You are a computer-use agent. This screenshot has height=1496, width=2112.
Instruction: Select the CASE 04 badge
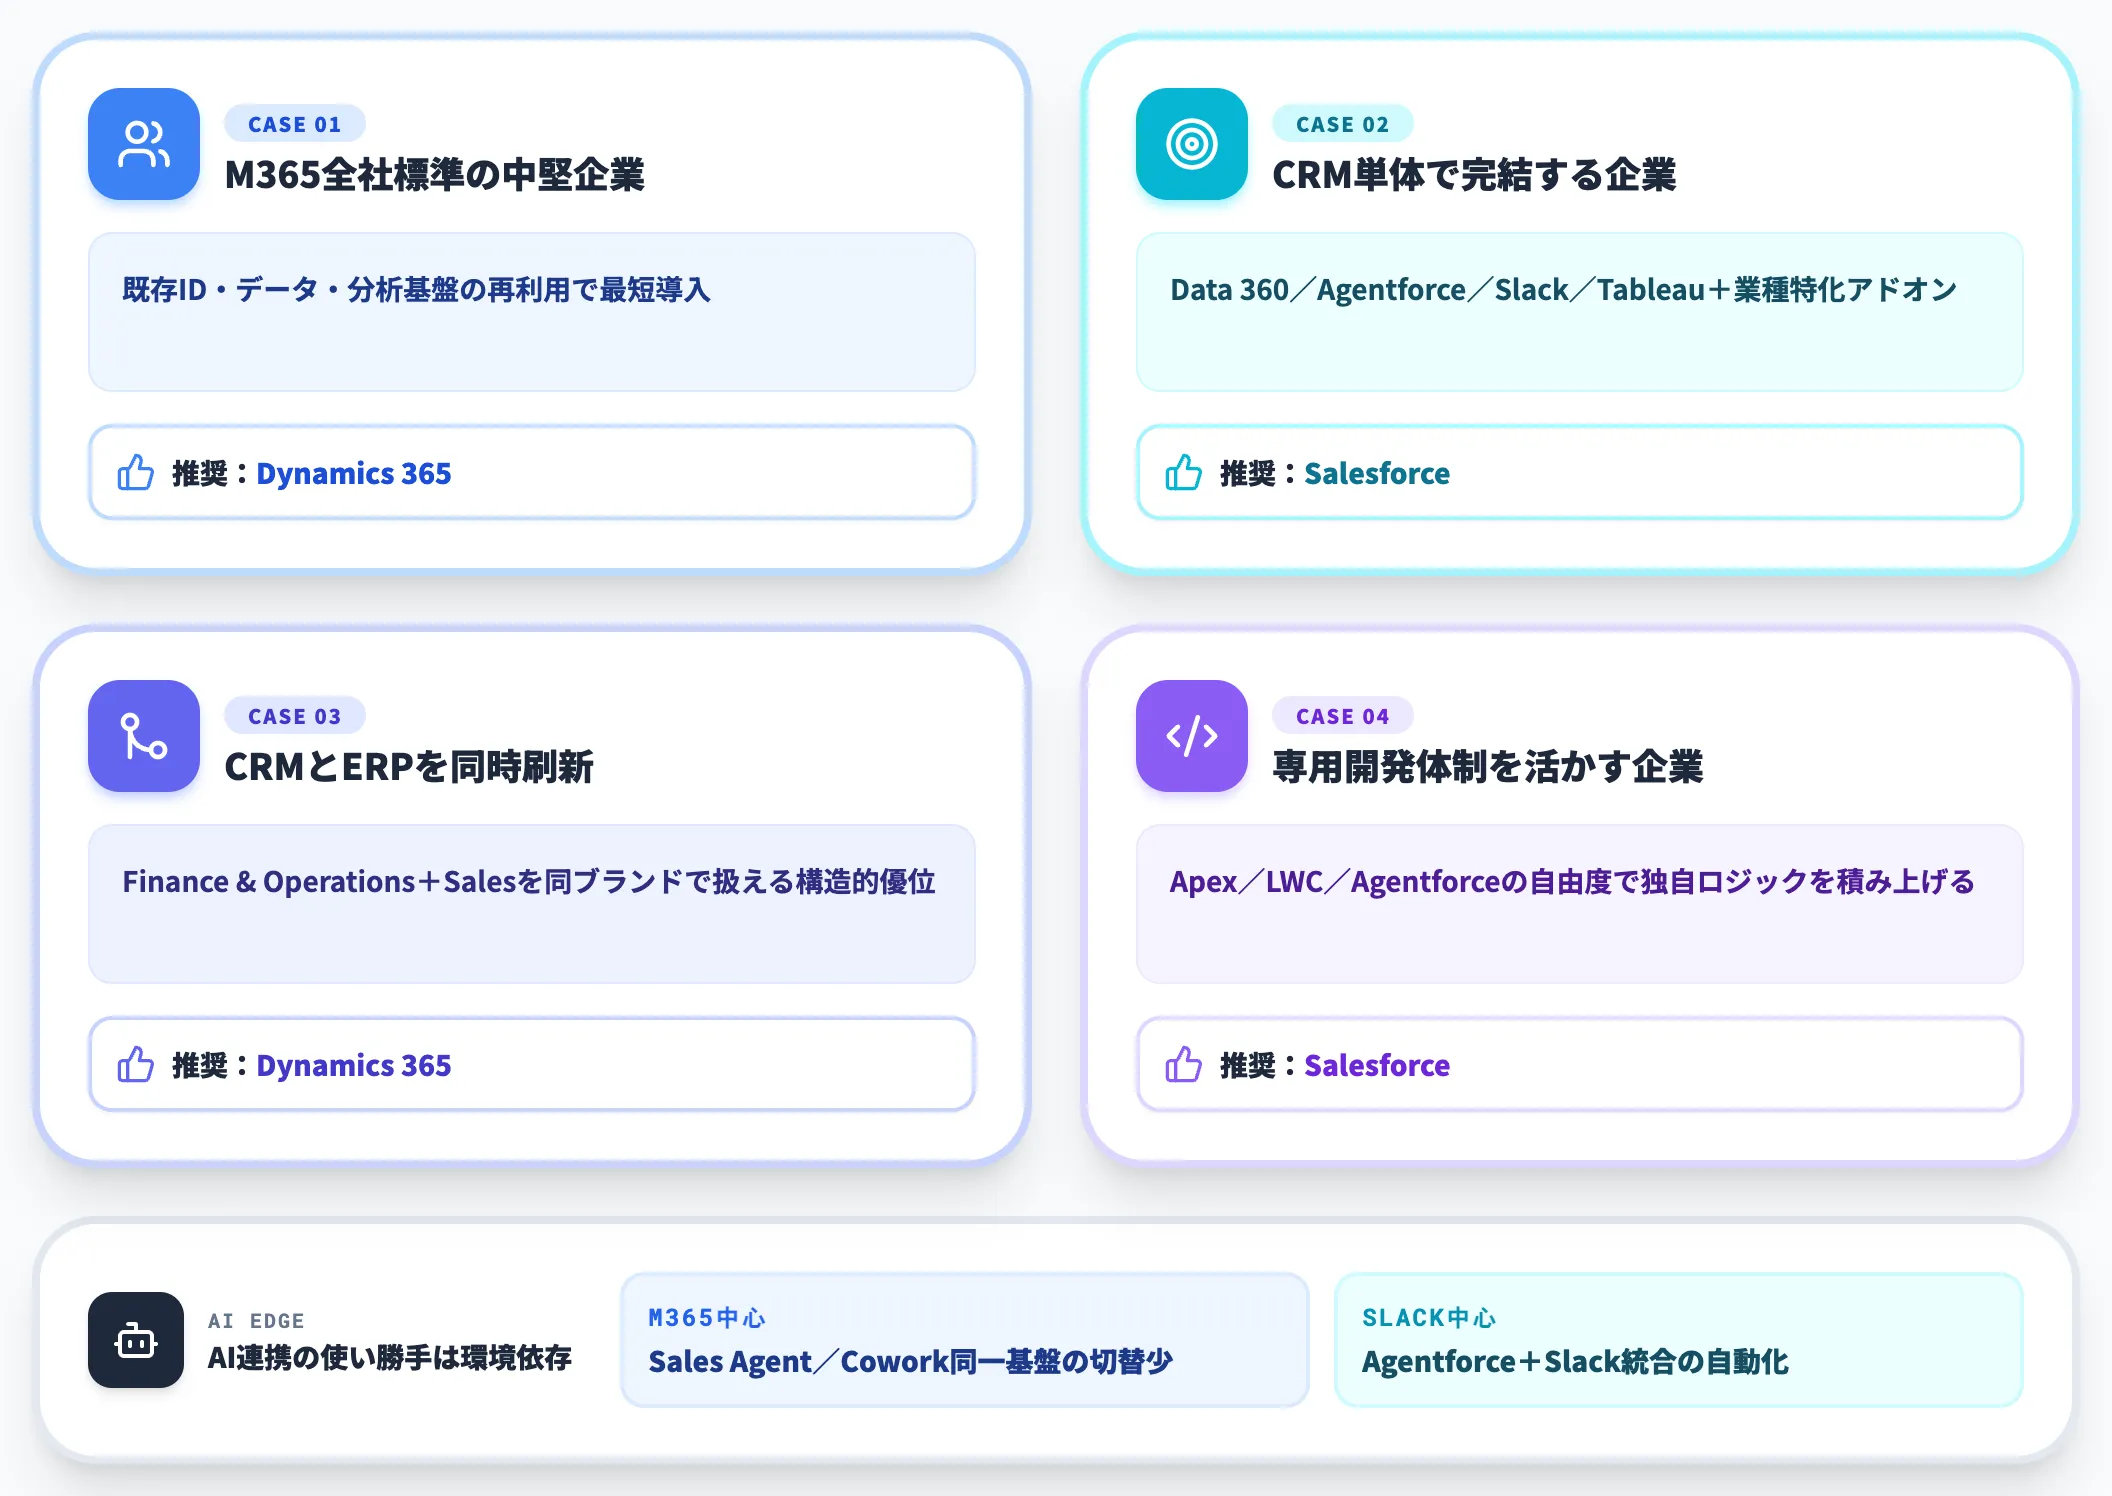[1343, 716]
